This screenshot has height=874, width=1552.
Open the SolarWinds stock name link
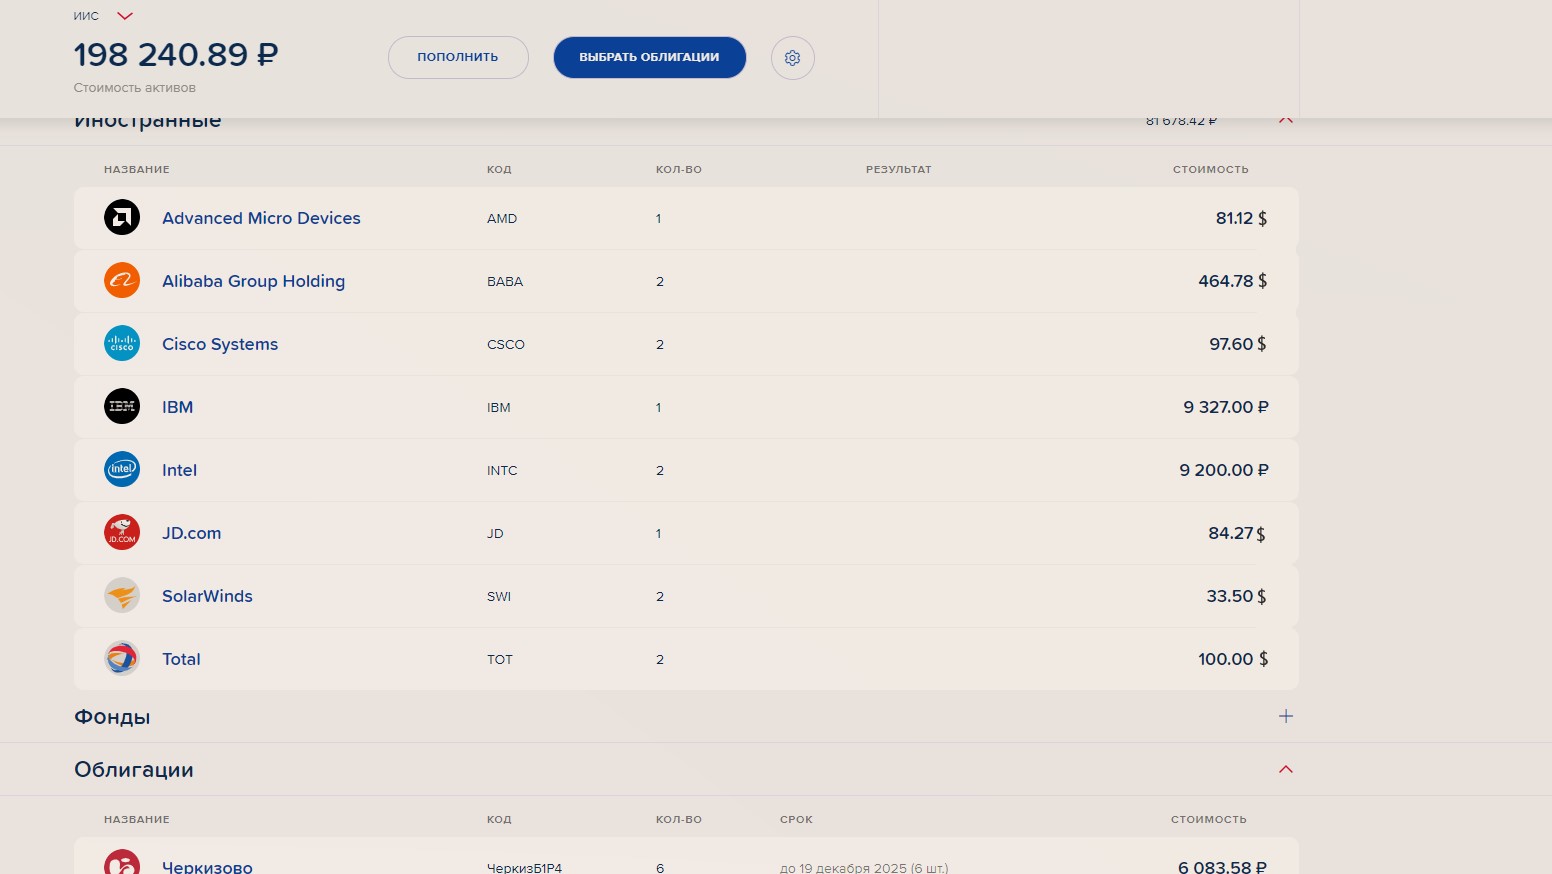[207, 596]
